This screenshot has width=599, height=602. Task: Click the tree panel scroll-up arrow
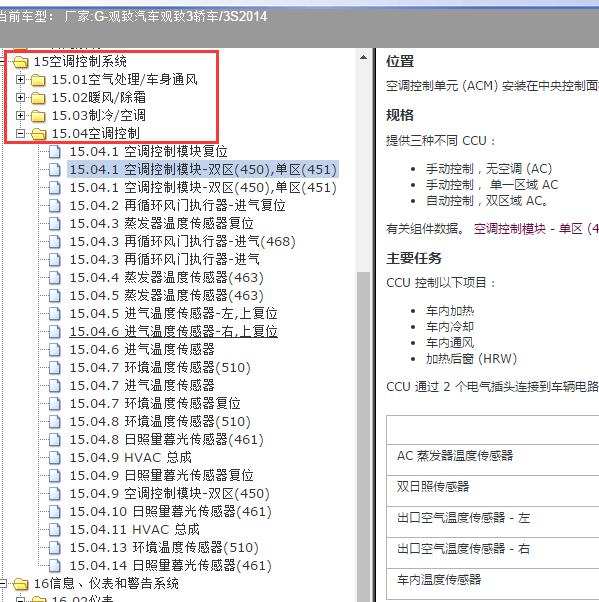(363, 58)
